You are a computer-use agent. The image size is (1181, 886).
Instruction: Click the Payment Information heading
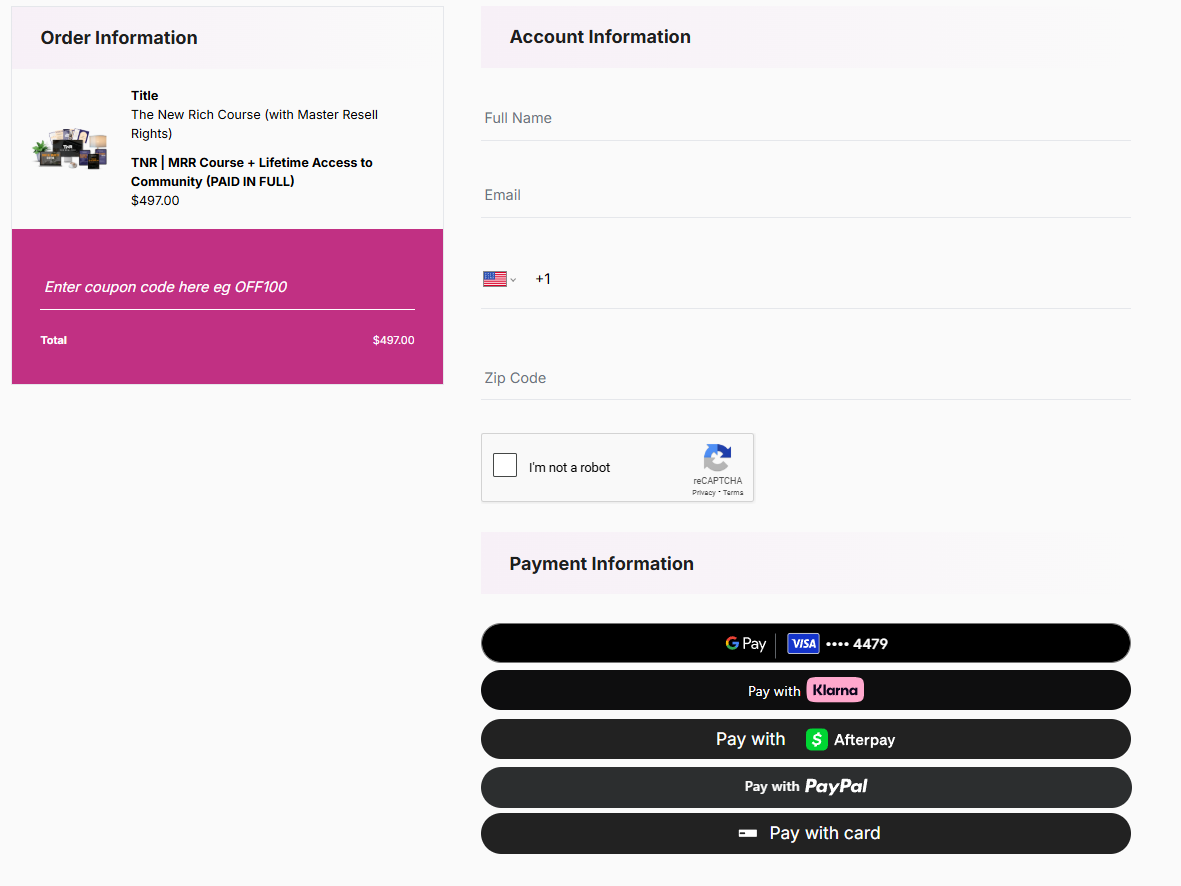click(x=601, y=564)
